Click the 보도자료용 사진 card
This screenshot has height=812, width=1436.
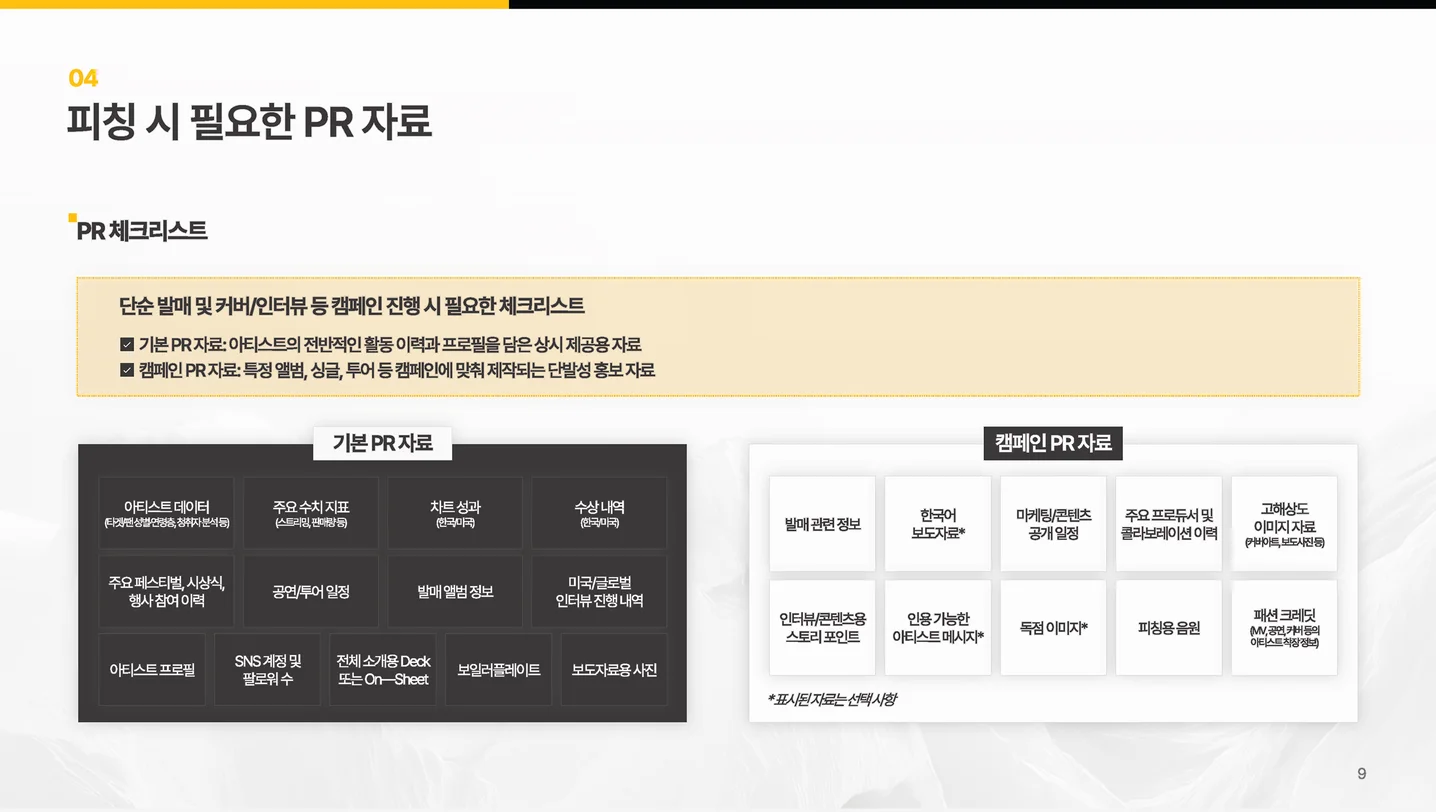(614, 670)
